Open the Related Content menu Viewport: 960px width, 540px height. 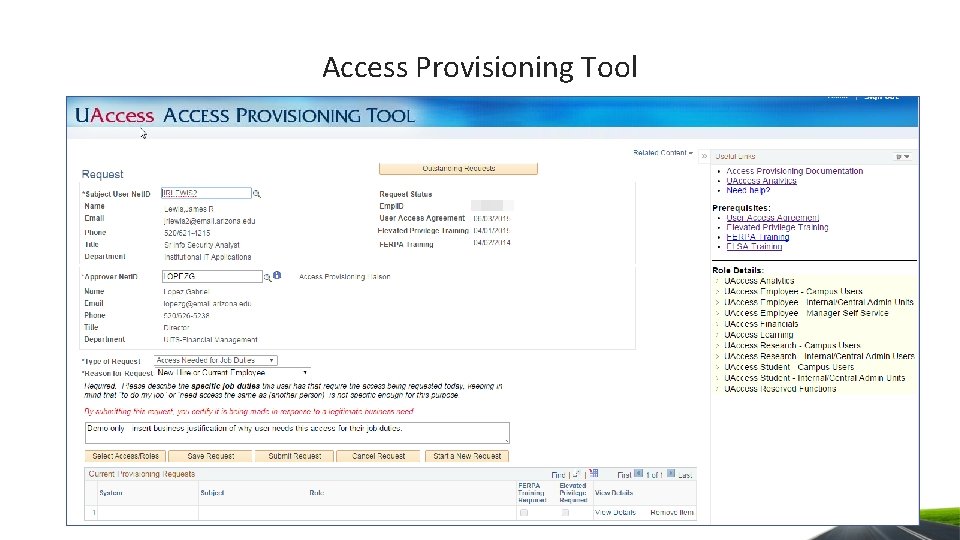663,153
